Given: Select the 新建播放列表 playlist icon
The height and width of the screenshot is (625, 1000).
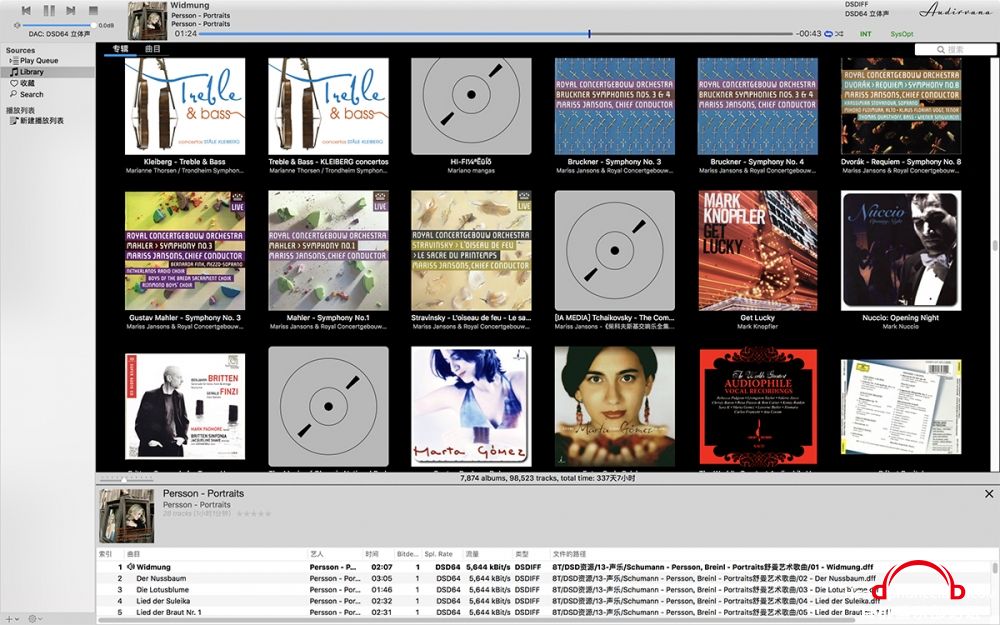Looking at the screenshot, I should tap(14, 121).
